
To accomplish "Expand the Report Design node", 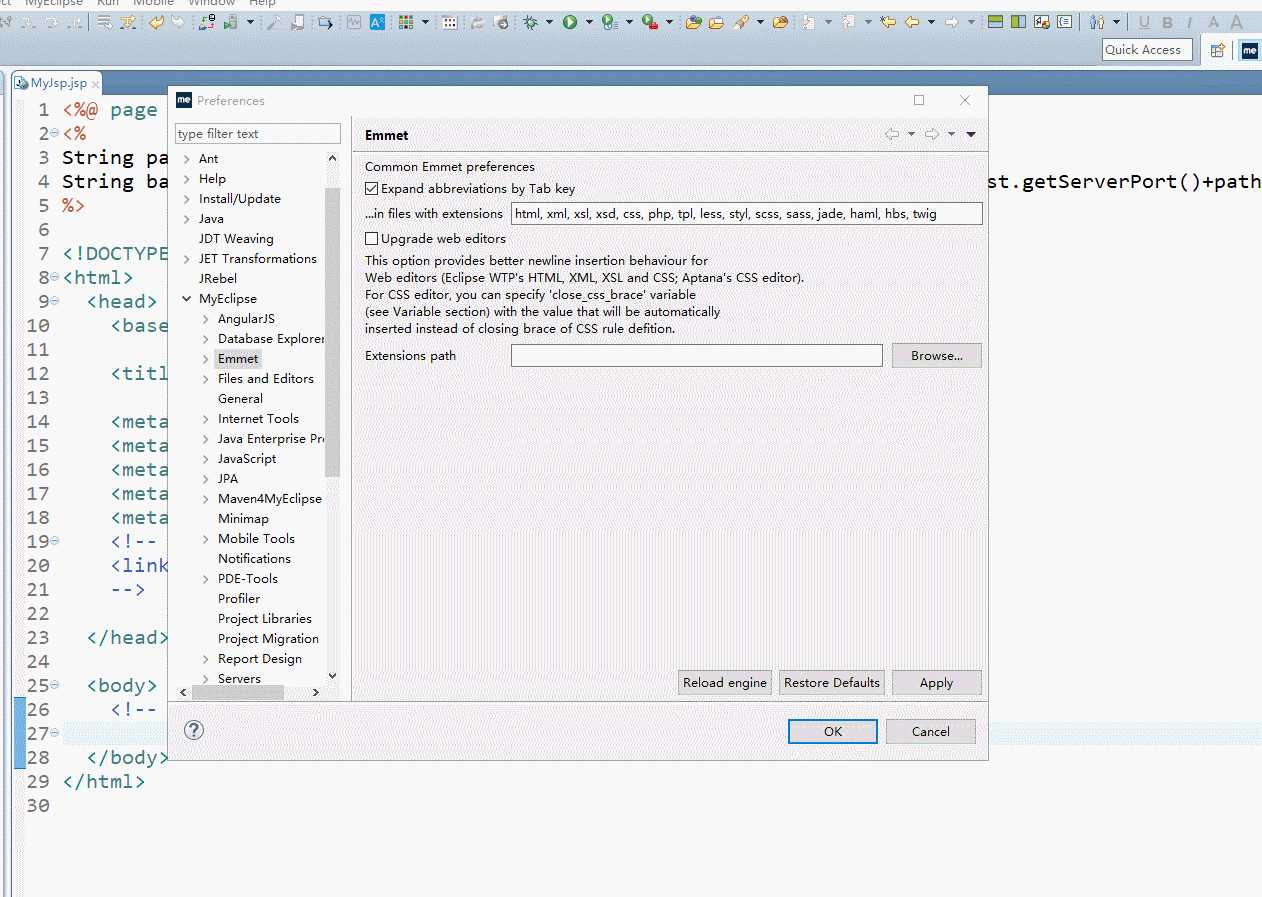I will click(206, 659).
